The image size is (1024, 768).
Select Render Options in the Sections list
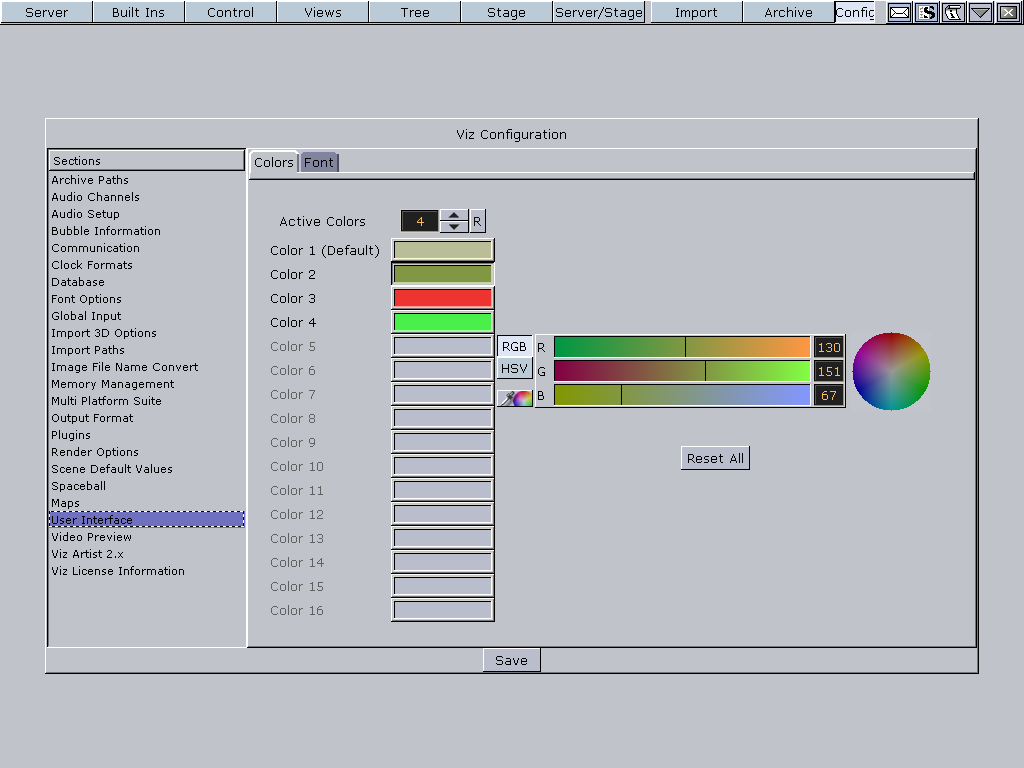click(x=95, y=452)
